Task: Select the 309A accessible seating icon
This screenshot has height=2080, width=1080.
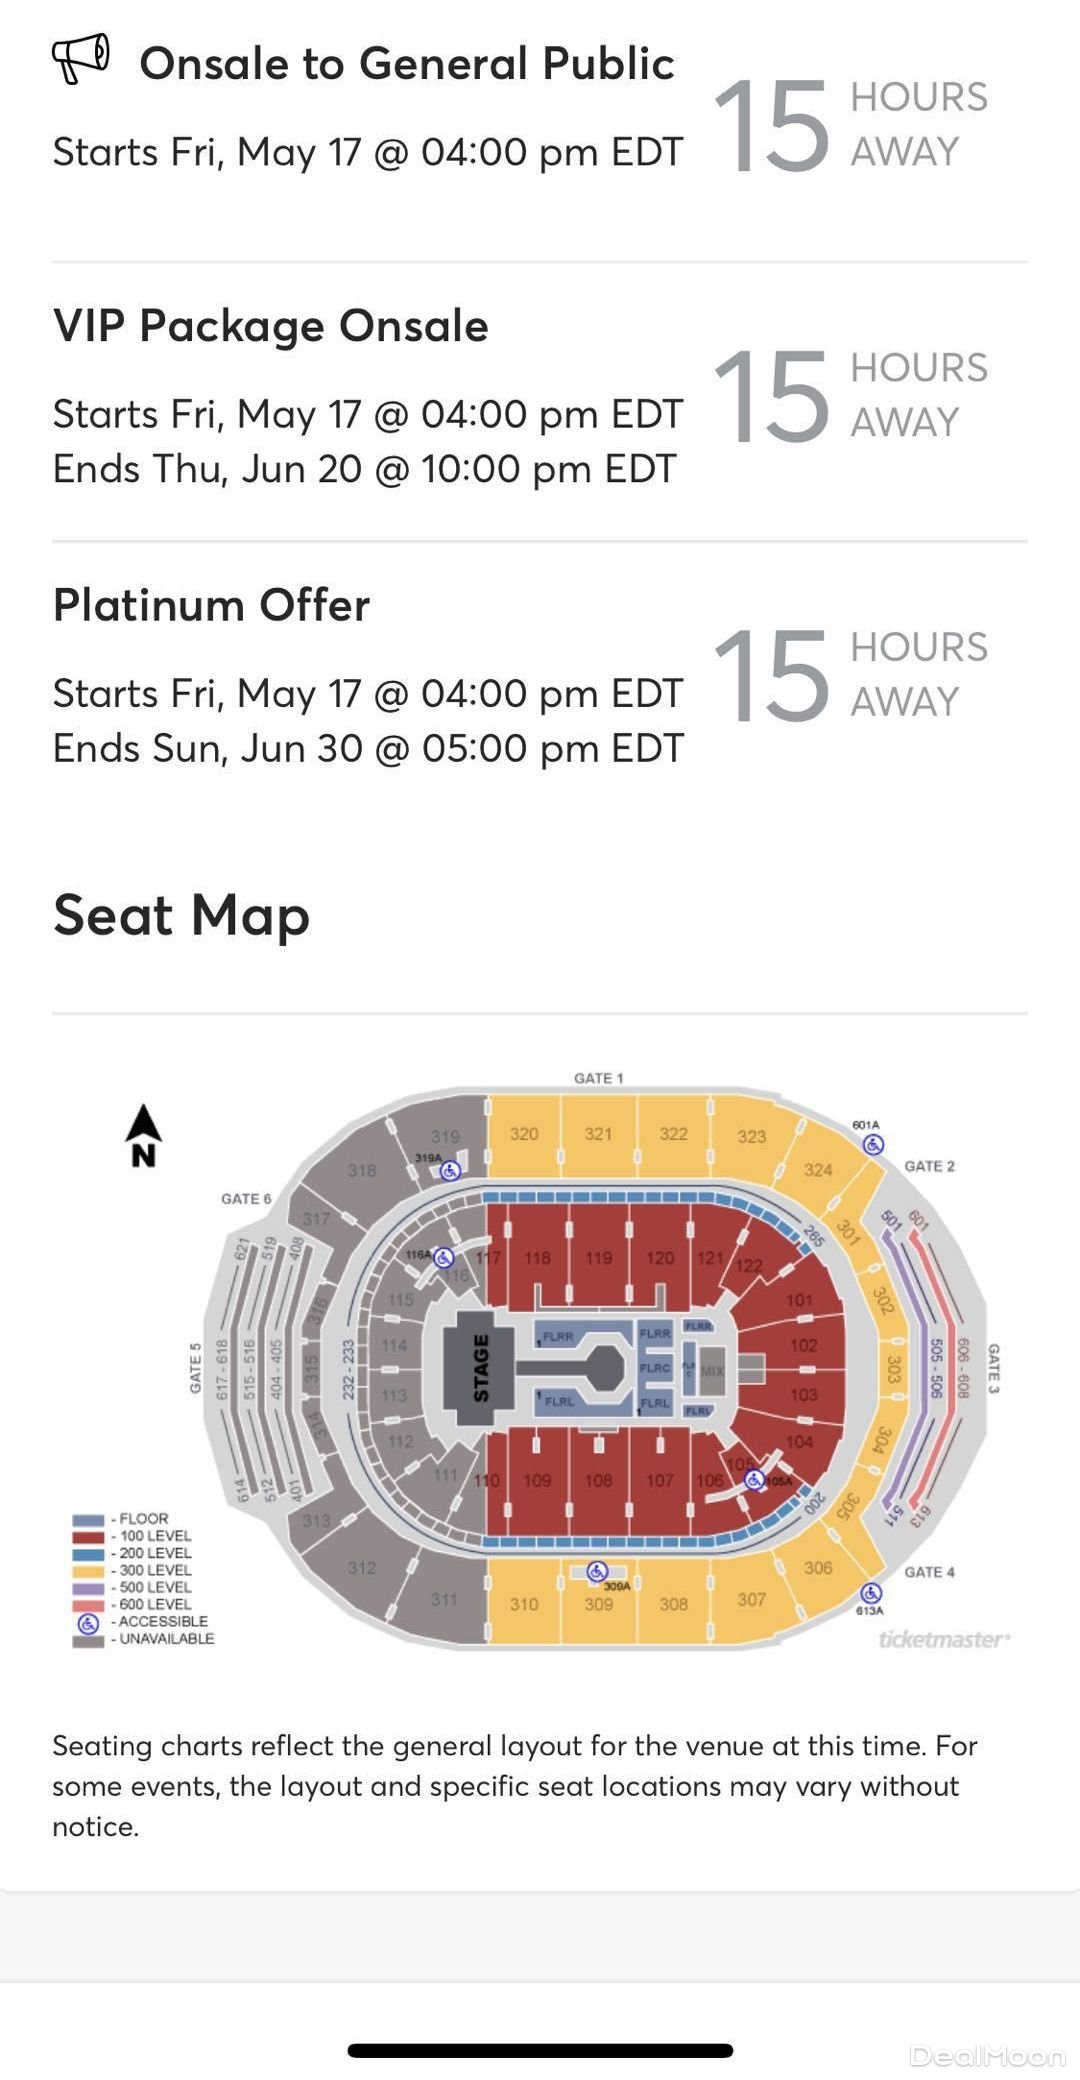Action: 597,1572
